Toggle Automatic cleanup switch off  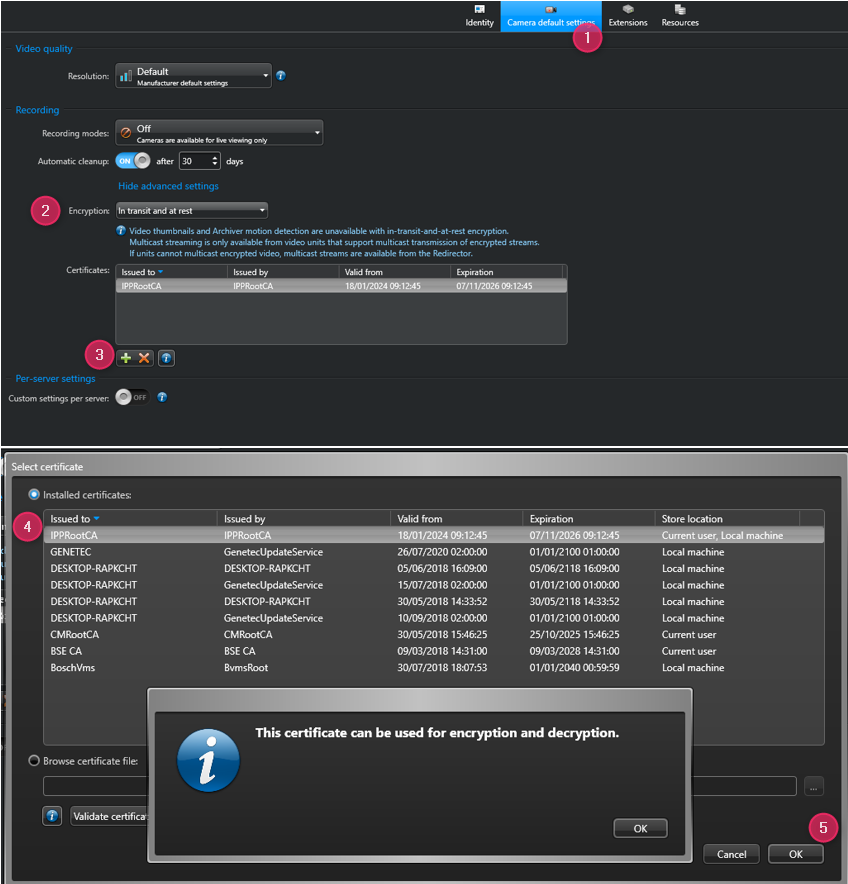[x=133, y=160]
